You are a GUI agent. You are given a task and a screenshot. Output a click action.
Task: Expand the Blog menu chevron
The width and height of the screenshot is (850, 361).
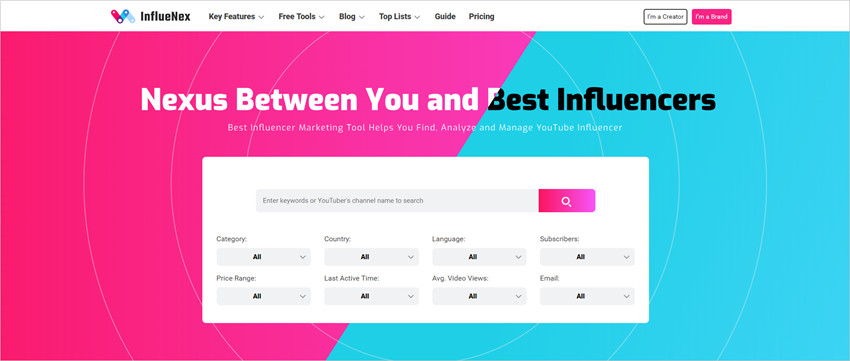click(362, 17)
